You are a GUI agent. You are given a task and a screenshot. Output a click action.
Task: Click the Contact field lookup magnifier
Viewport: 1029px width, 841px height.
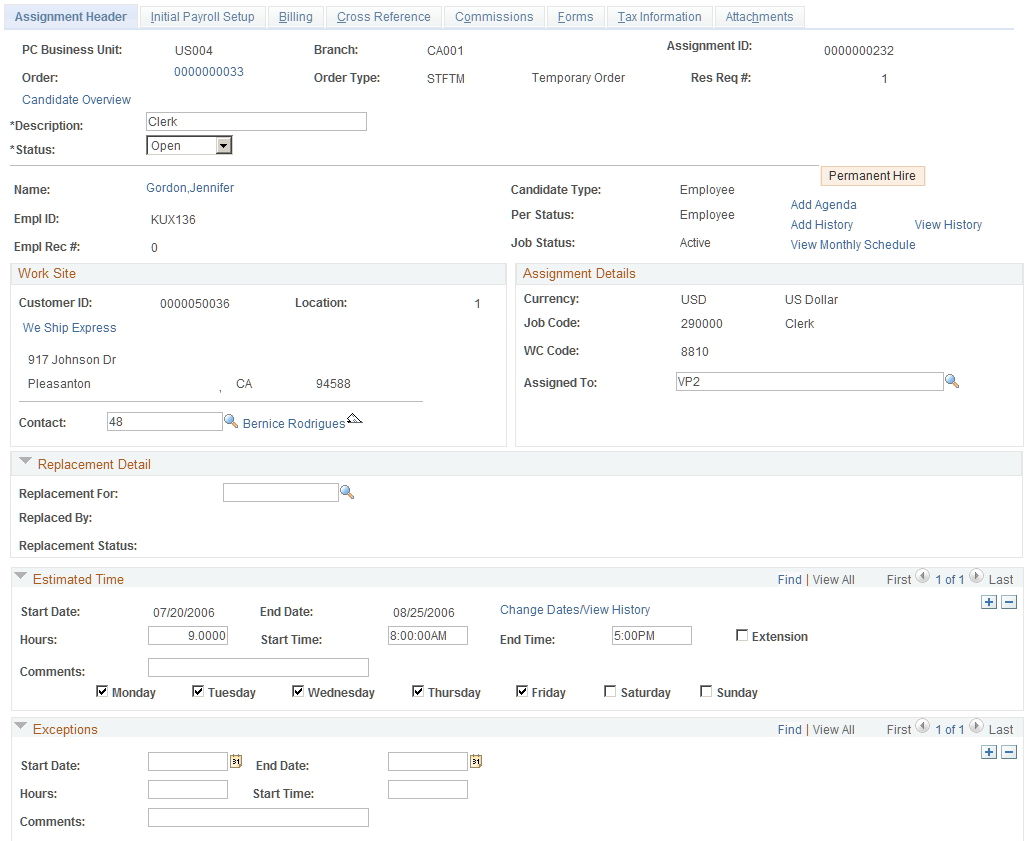pos(231,421)
